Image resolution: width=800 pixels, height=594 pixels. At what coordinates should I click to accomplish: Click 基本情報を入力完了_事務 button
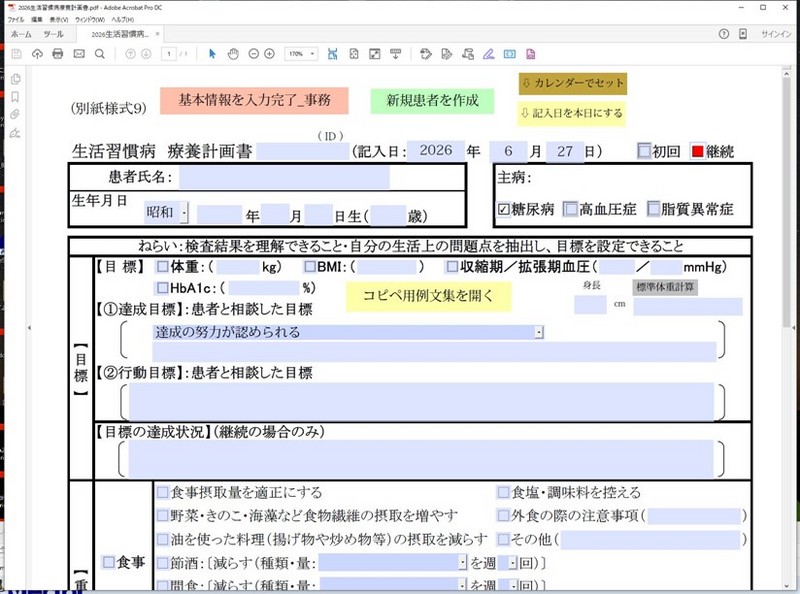[x=254, y=100]
